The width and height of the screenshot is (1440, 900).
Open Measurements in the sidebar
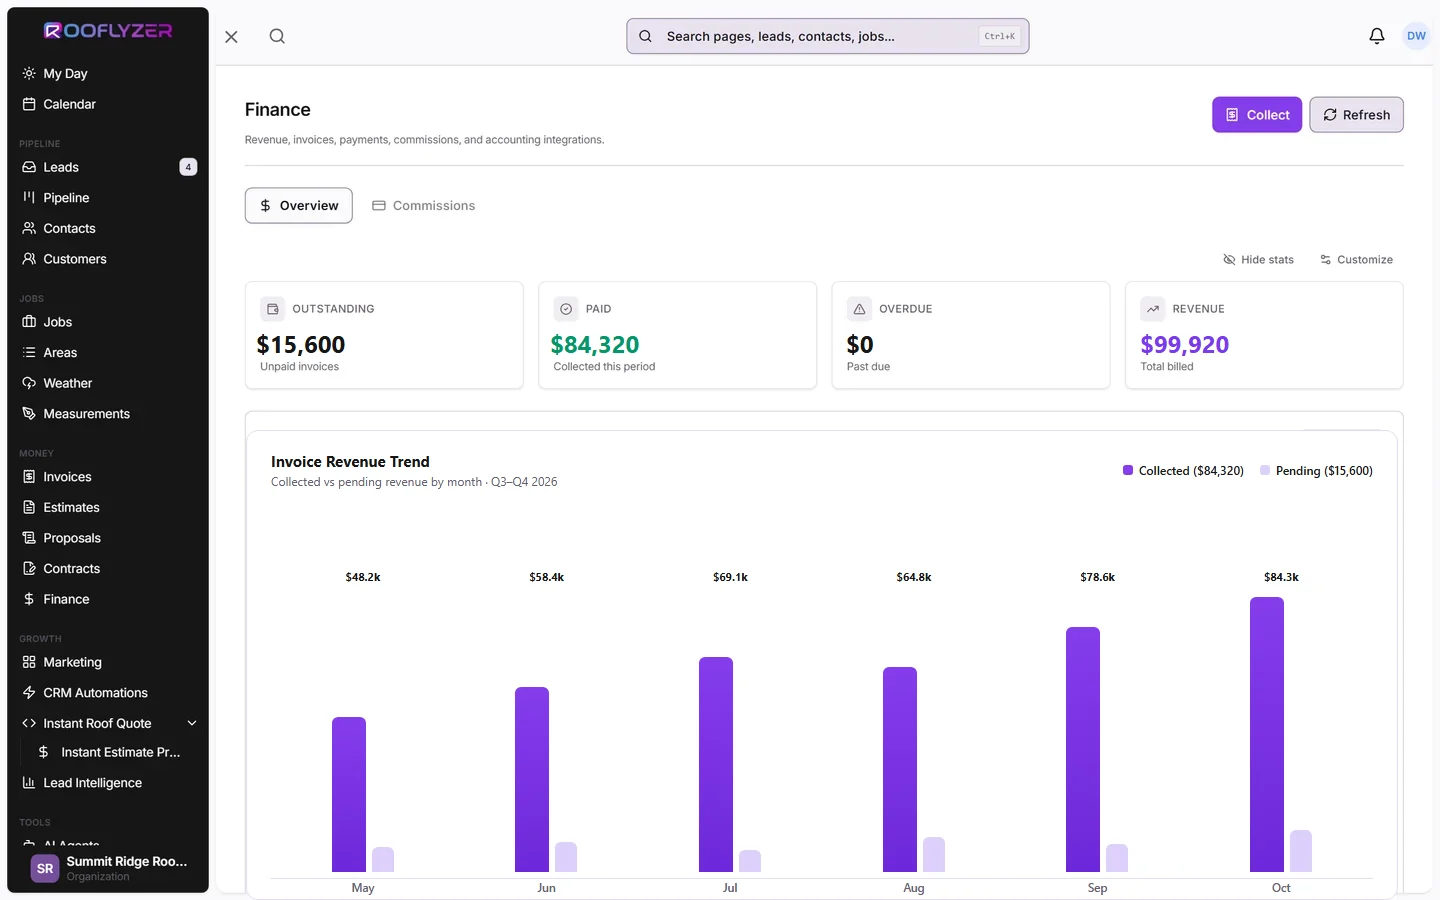coord(108,414)
